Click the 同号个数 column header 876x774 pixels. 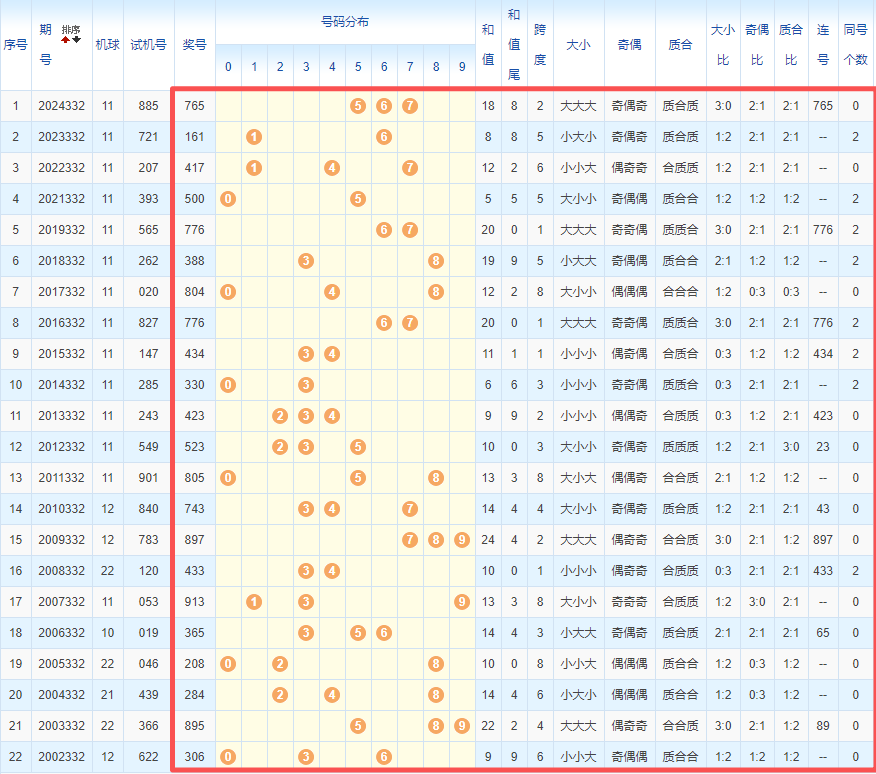856,45
